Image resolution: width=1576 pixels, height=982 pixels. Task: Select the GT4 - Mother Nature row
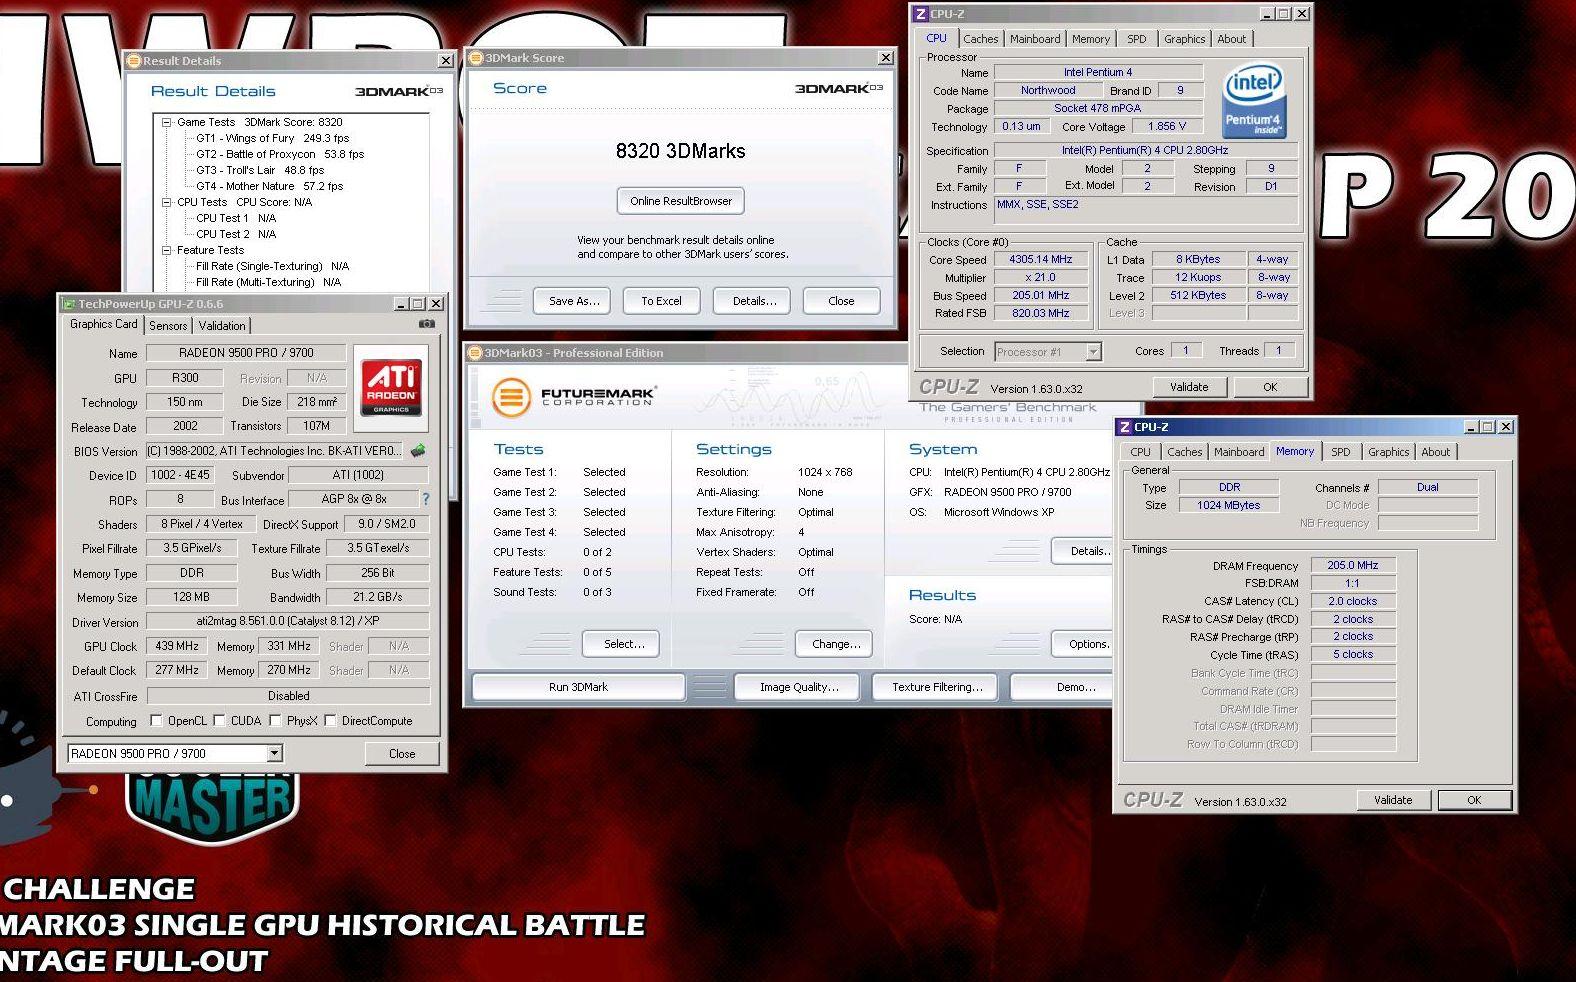(269, 186)
